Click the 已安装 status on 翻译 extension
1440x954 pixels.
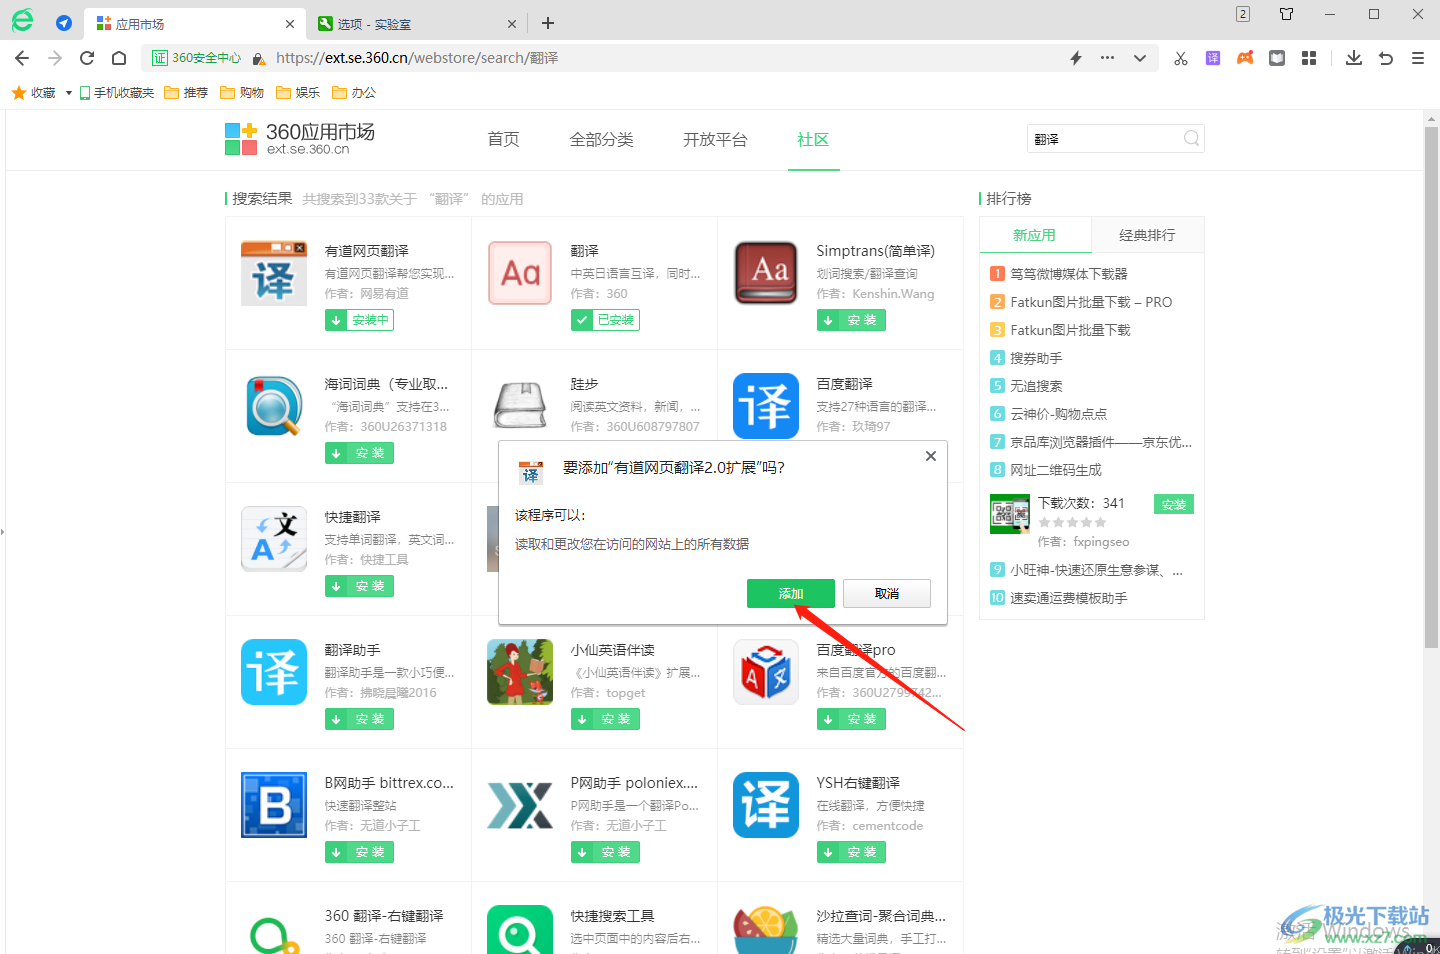(605, 320)
